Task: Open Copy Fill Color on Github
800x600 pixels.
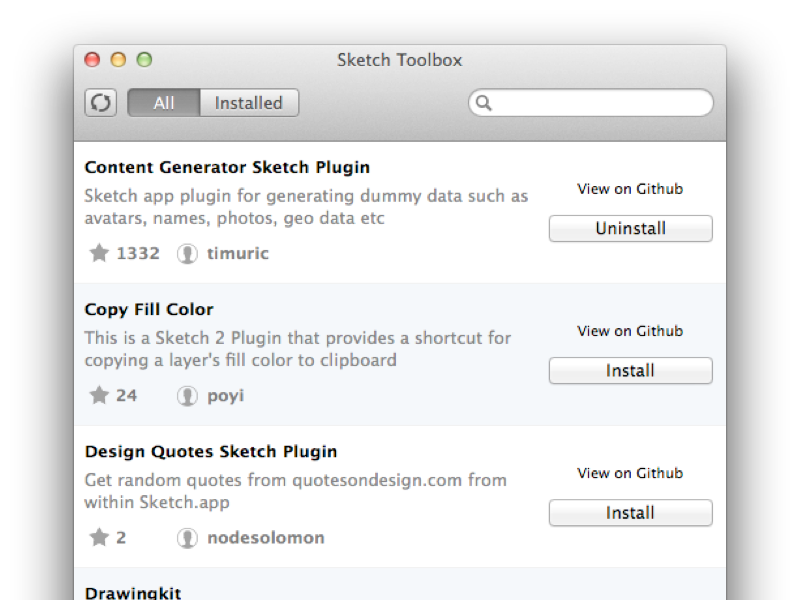Action: 630,331
